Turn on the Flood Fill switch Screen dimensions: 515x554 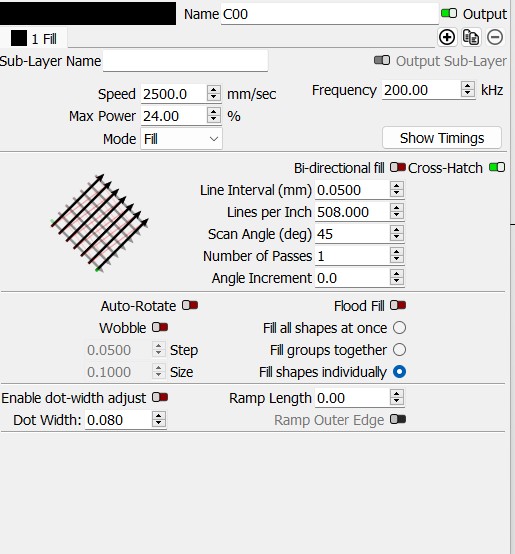(398, 305)
